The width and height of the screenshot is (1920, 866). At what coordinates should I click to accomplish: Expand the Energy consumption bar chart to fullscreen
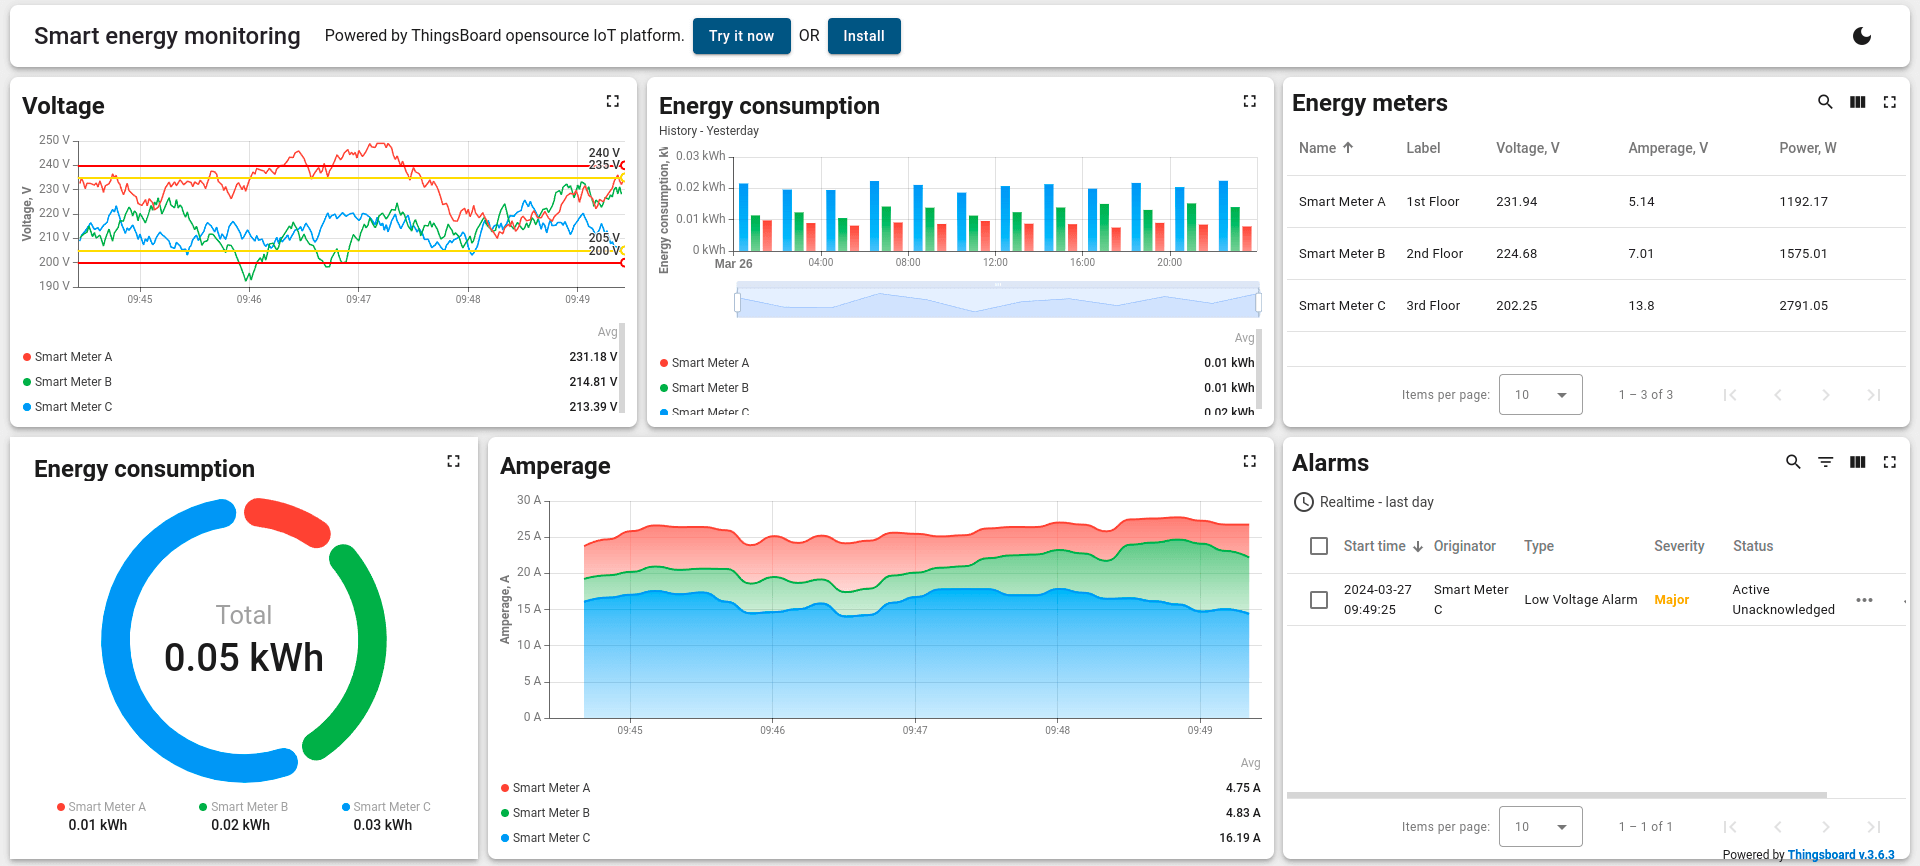point(1249,101)
